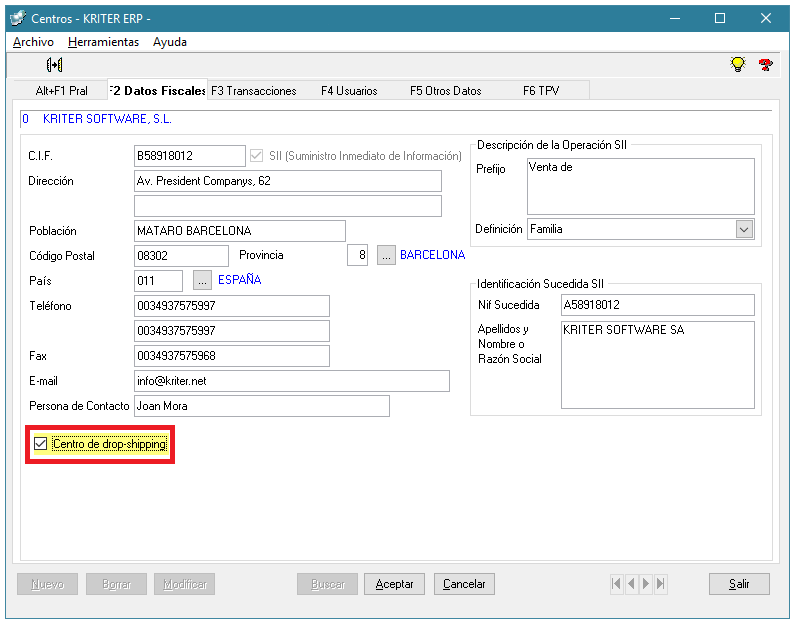
Task: Click Razón Social text area KRITER SOFTWARE SA
Action: point(658,365)
